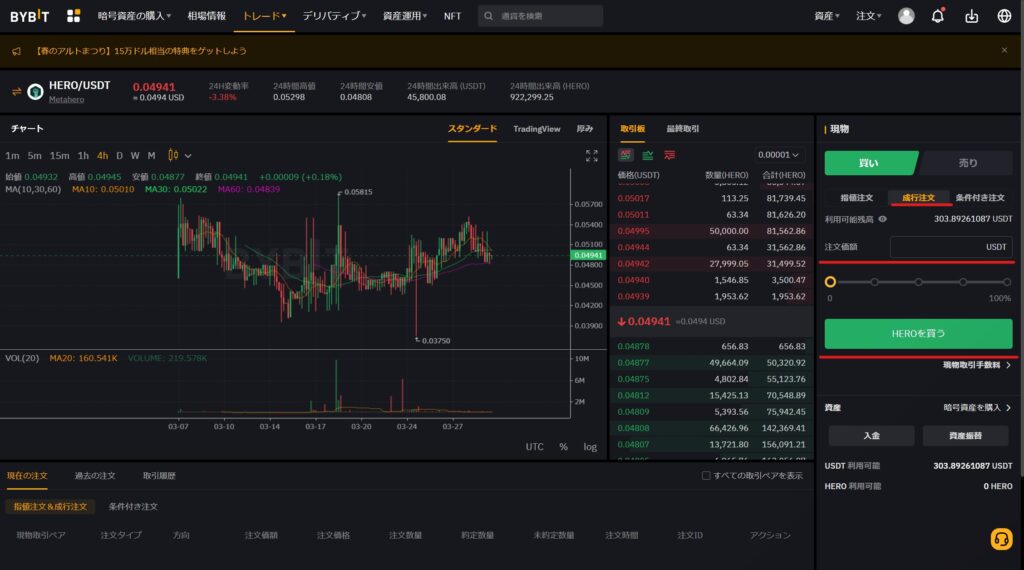Open the 0.00001 price precision dropdown
The height and width of the screenshot is (570, 1024).
(778, 155)
